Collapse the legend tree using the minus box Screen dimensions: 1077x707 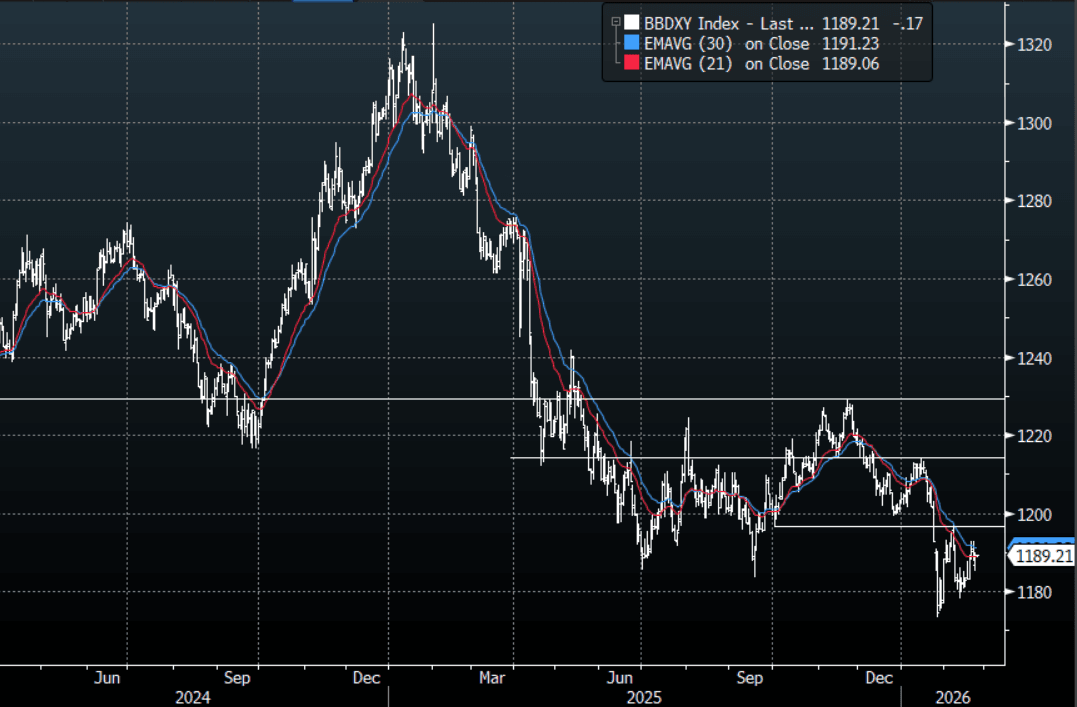(616, 21)
